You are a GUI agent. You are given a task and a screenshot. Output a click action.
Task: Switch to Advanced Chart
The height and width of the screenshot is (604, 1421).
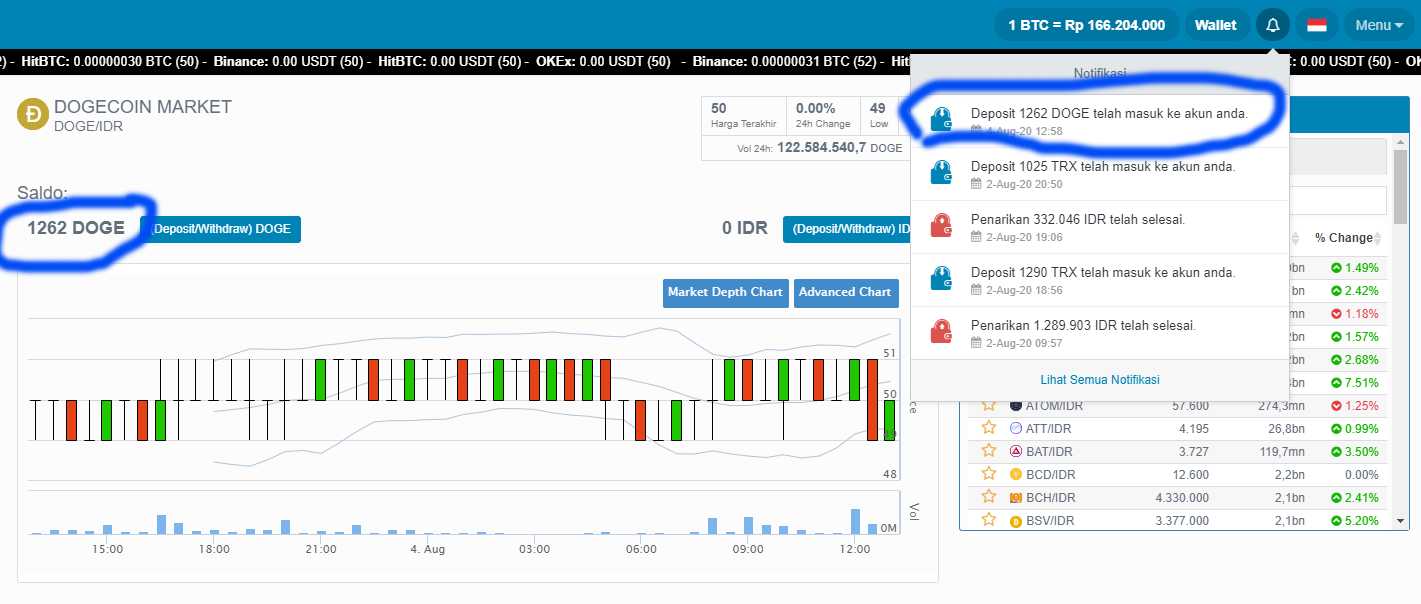(845, 292)
